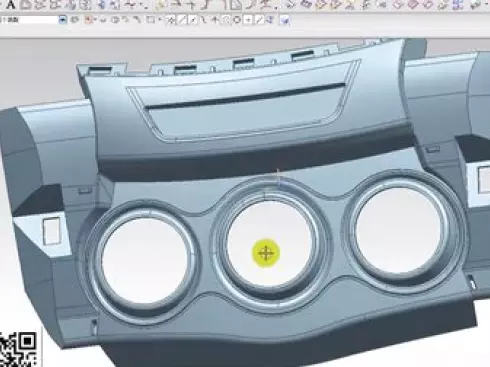Expand the small arrow beside the orange icon
The height and width of the screenshot is (367, 490).
95,20
